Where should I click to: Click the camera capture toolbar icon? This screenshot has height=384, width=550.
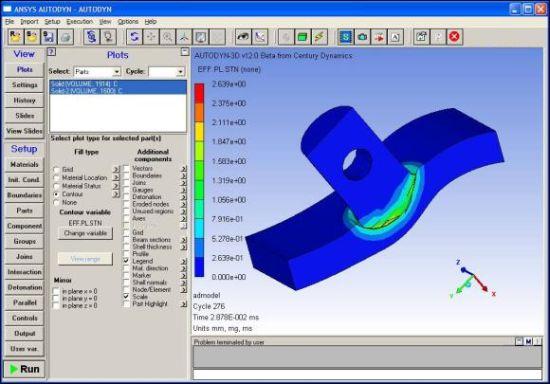pos(362,37)
